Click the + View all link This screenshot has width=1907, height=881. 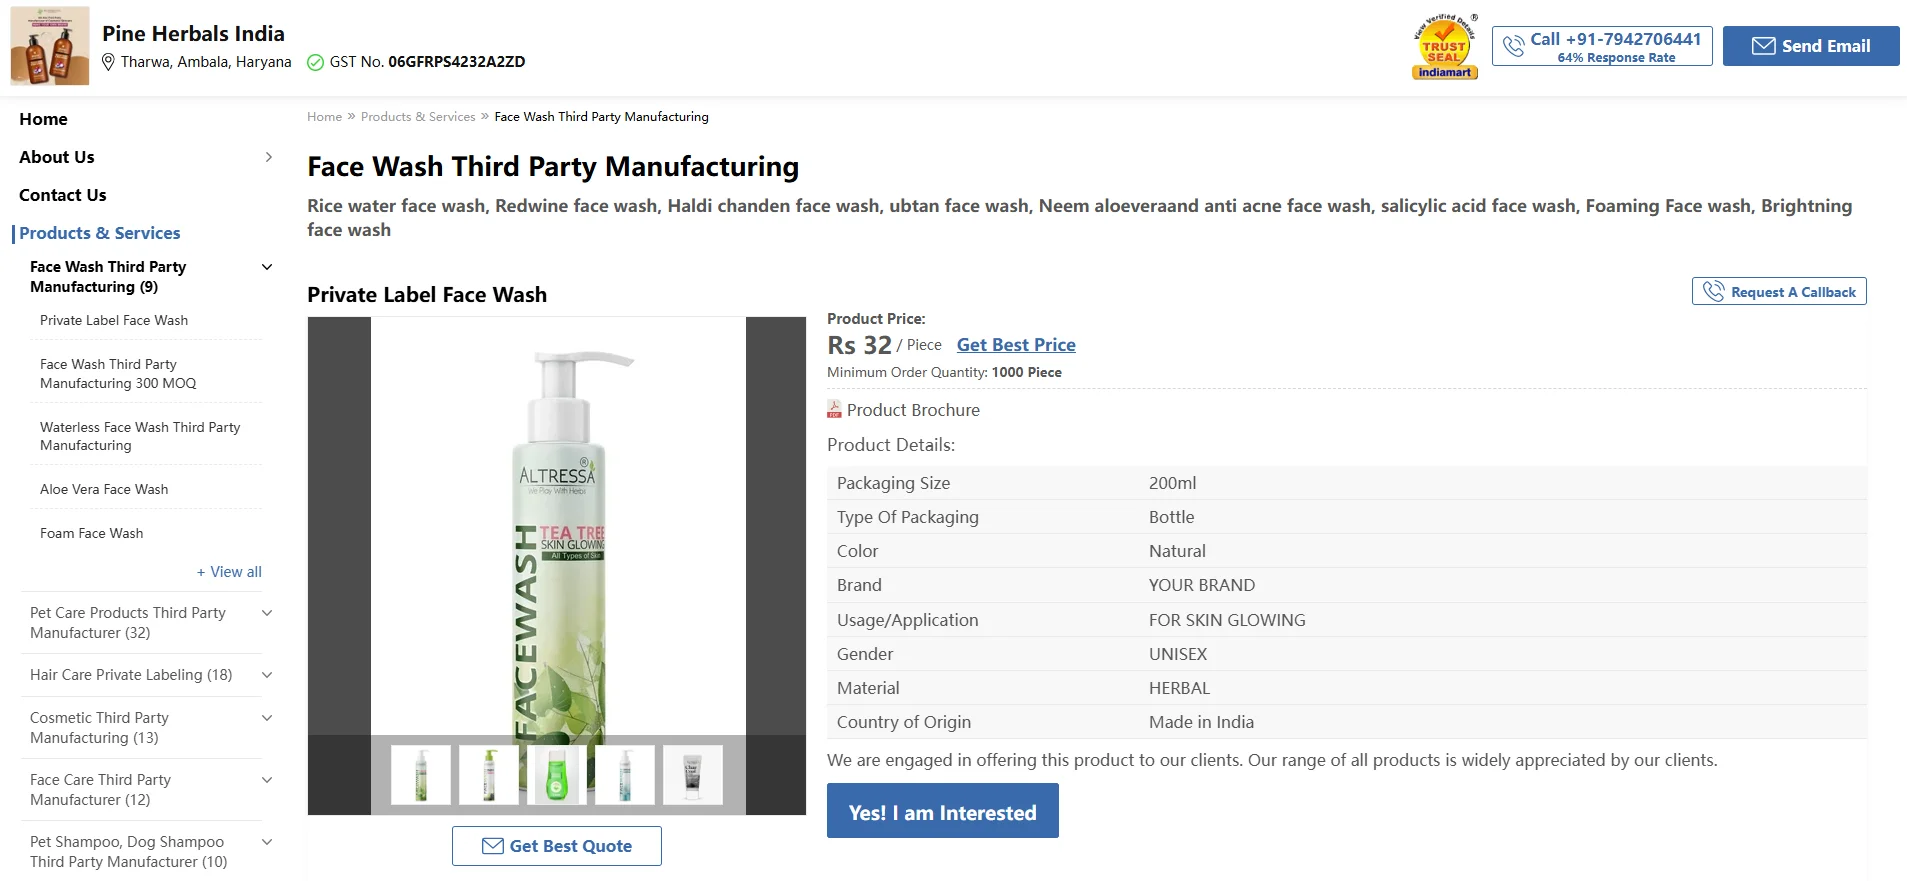coord(229,572)
